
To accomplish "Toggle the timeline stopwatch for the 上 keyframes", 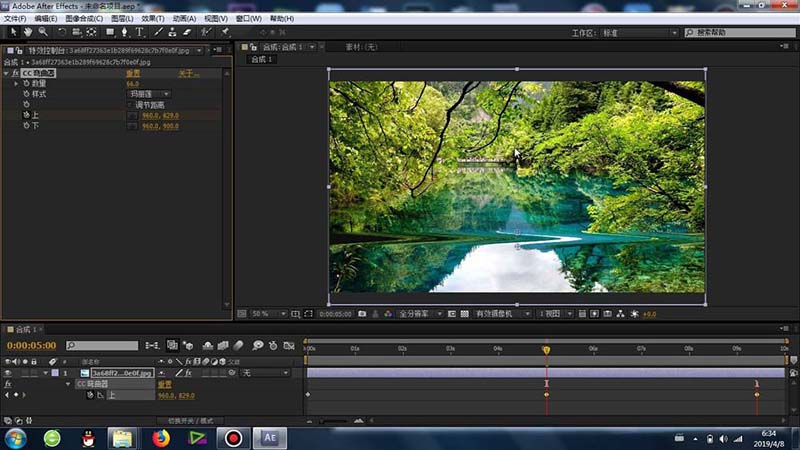I will pyautogui.click(x=90, y=395).
